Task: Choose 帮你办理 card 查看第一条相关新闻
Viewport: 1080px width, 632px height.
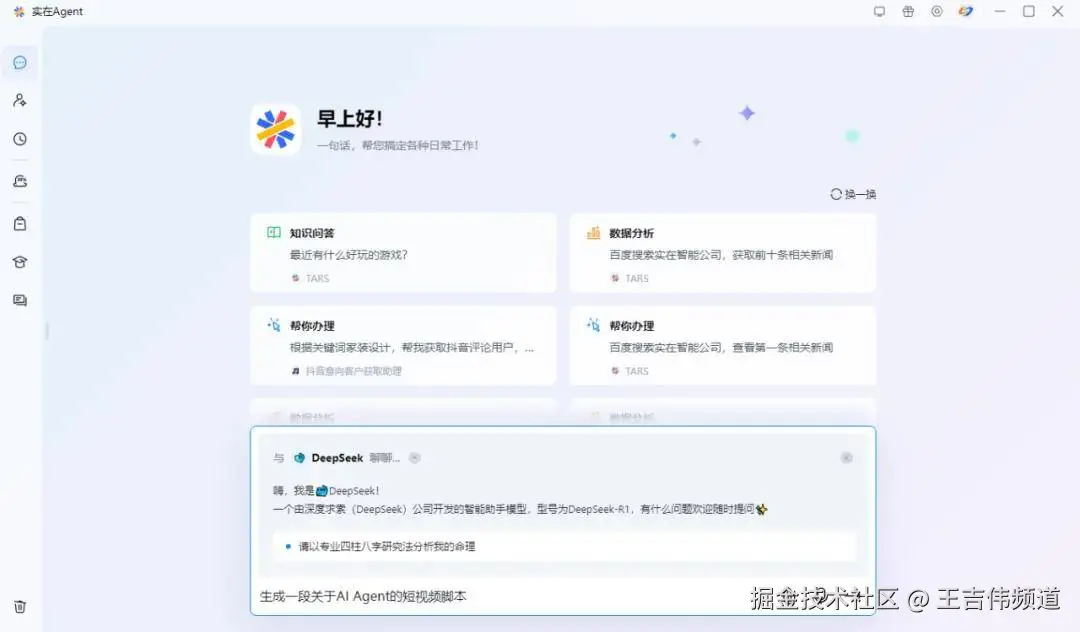Action: click(723, 346)
